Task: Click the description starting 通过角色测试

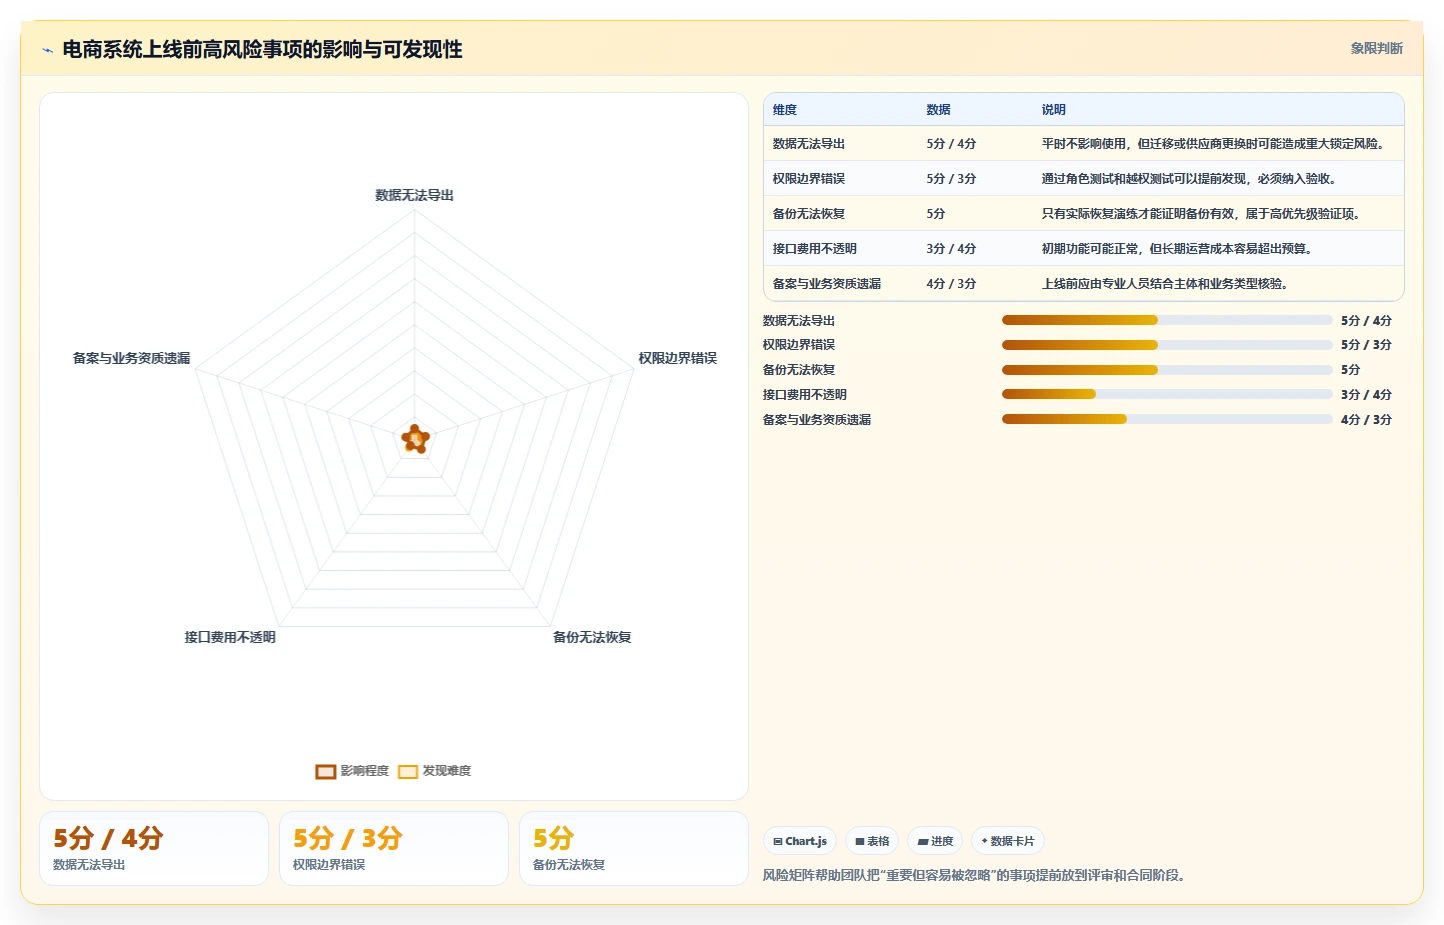Action: 1189,179
